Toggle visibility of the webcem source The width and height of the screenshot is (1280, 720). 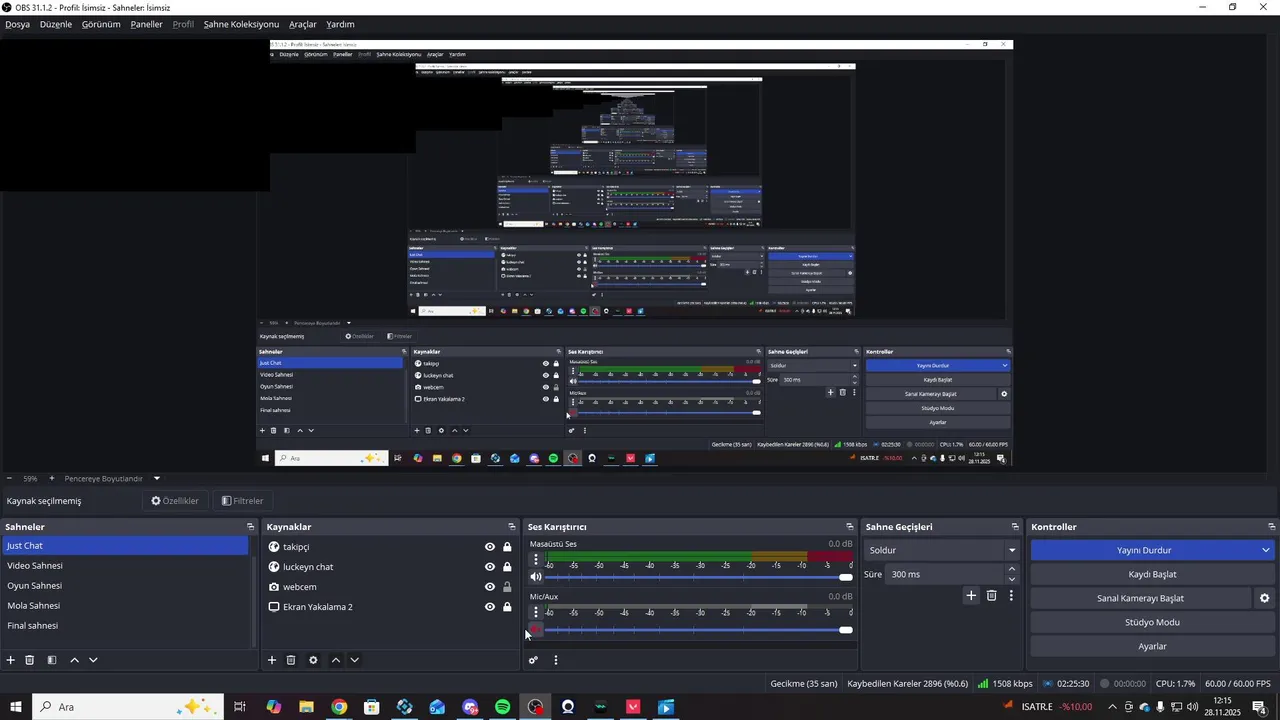tap(490, 587)
